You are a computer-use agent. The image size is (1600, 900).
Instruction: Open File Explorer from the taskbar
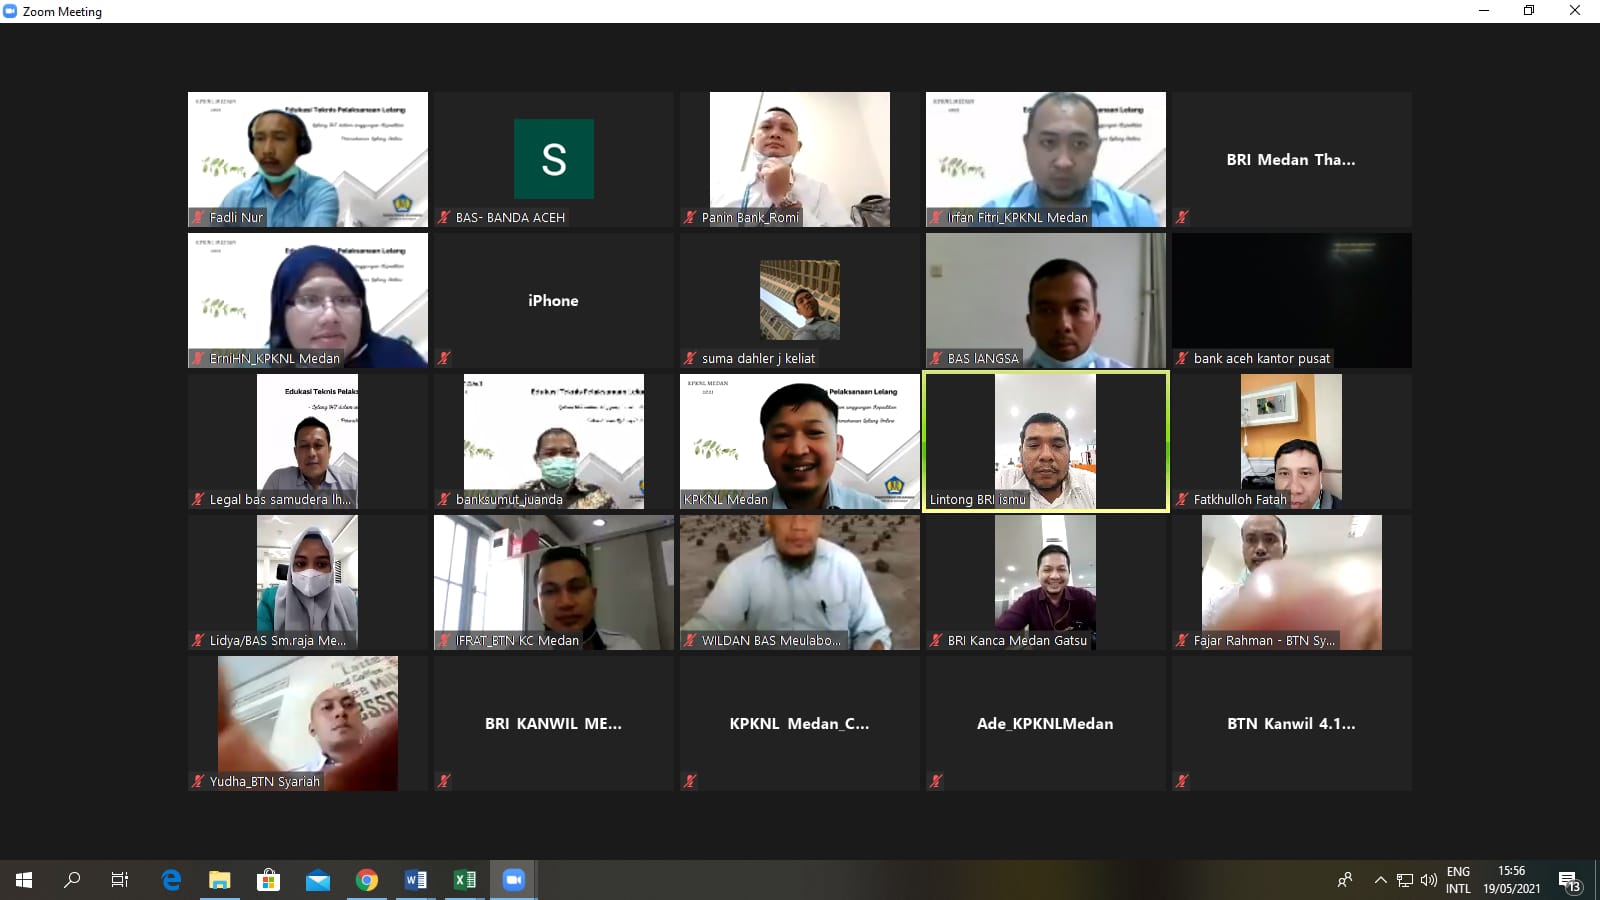tap(219, 880)
